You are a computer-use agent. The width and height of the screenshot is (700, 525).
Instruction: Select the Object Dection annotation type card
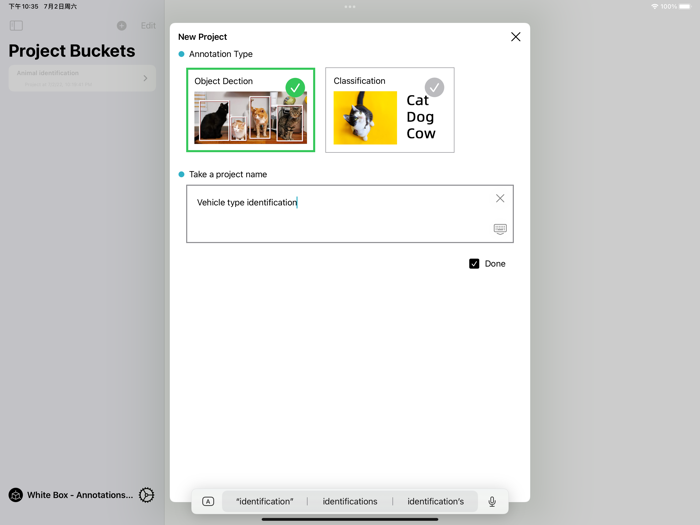[x=250, y=110]
